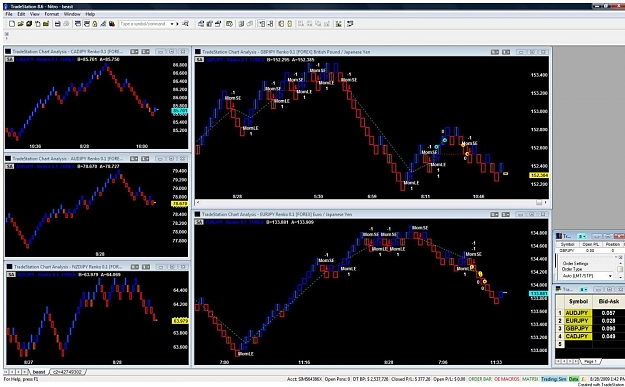Toggle OE MACROS in the status bar
The width and height of the screenshot is (625, 387).
[507, 379]
